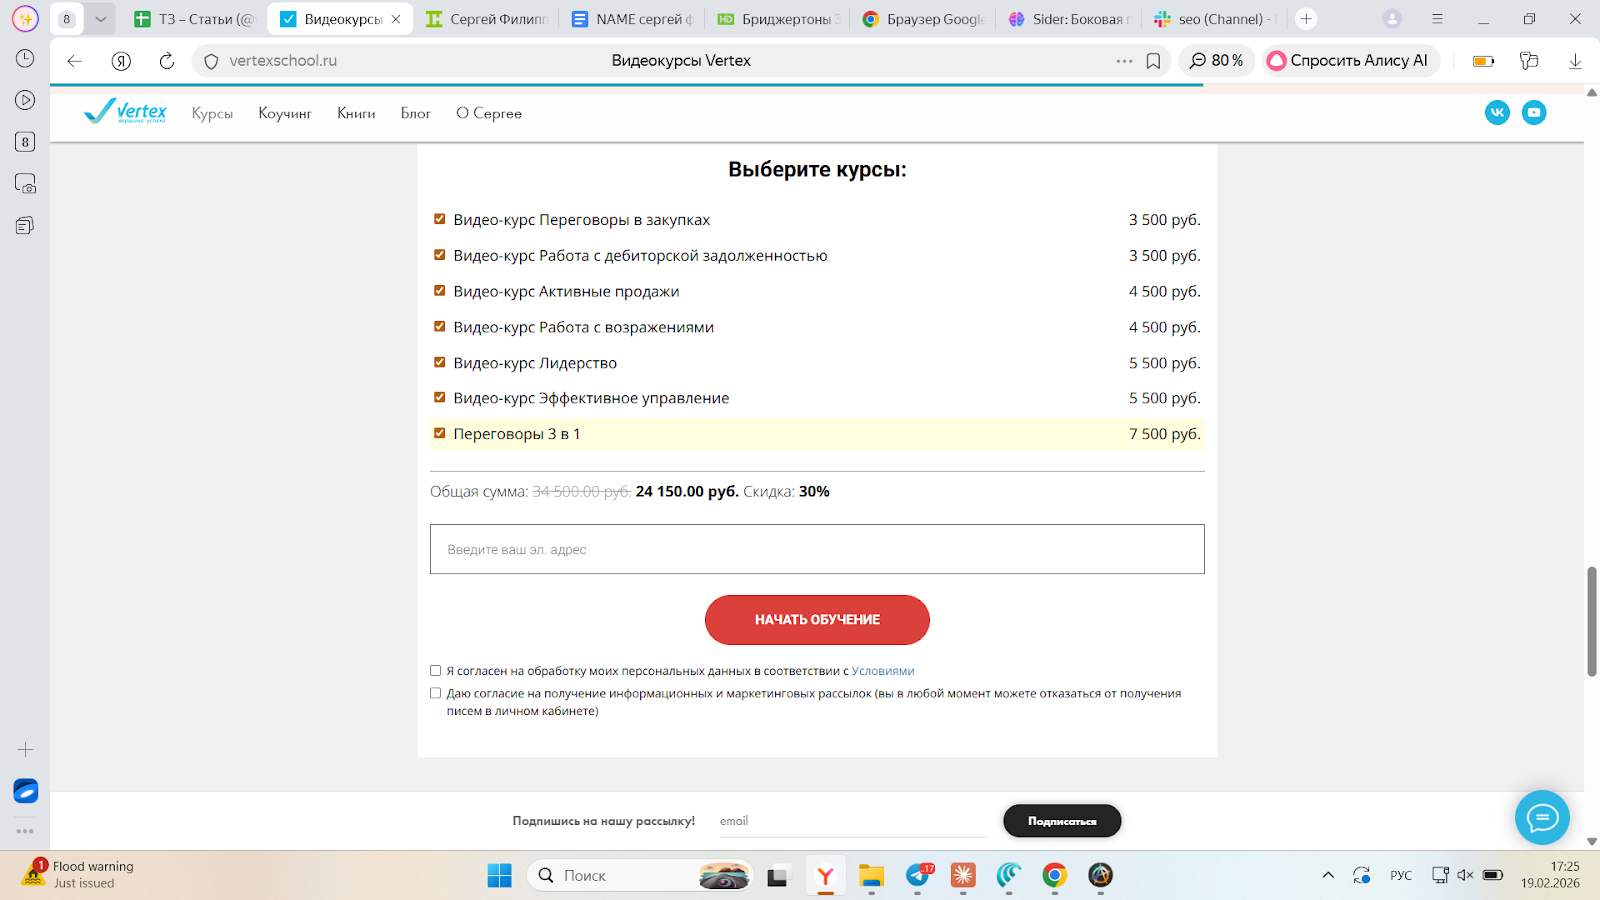Open the browser downloads icon
Viewport: 1600px width, 900px height.
[x=1575, y=61]
